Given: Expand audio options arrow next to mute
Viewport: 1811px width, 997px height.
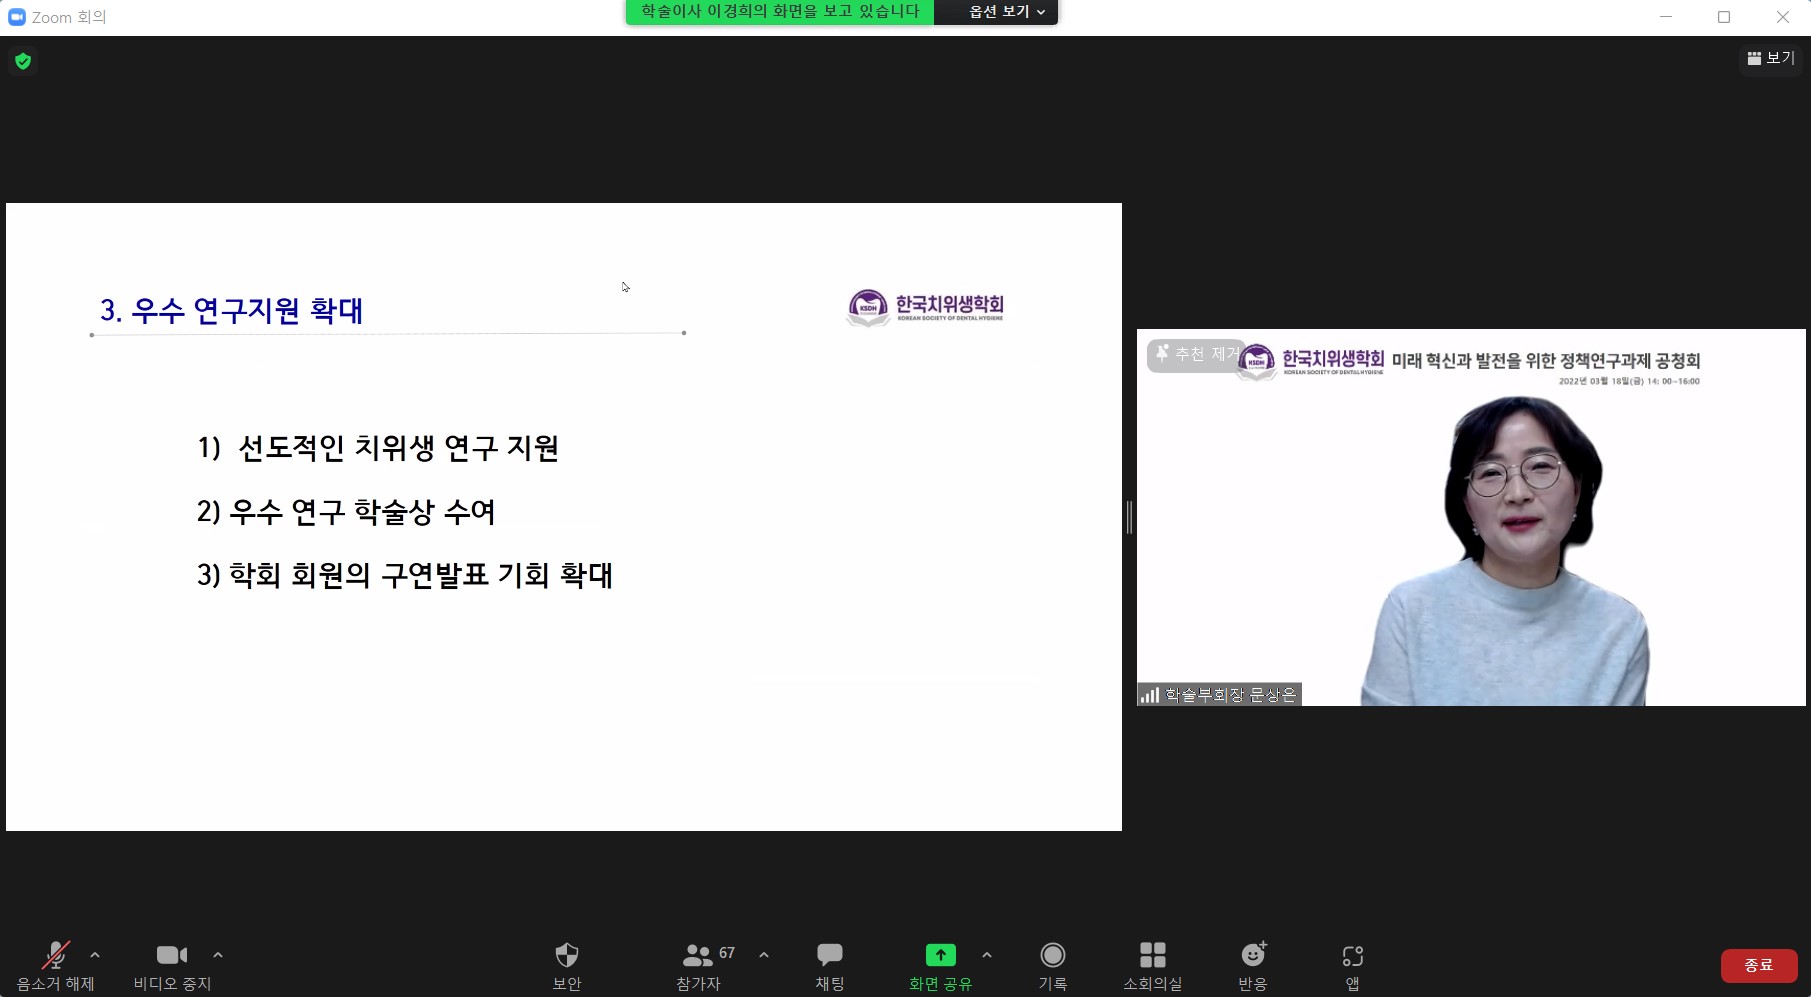Looking at the screenshot, I should click(95, 955).
